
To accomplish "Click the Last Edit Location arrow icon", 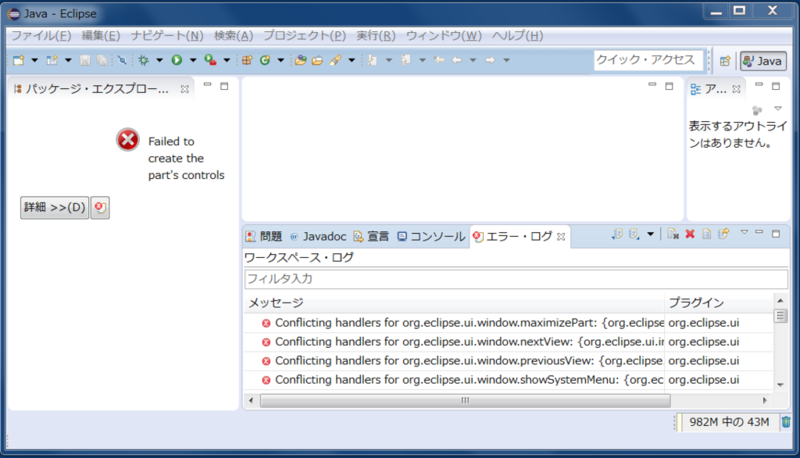I will [439, 60].
